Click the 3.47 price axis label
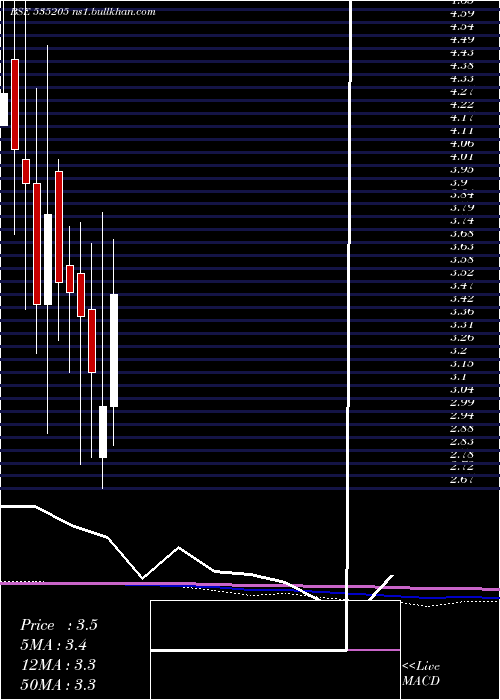The height and width of the screenshot is (700, 500). coord(462,285)
